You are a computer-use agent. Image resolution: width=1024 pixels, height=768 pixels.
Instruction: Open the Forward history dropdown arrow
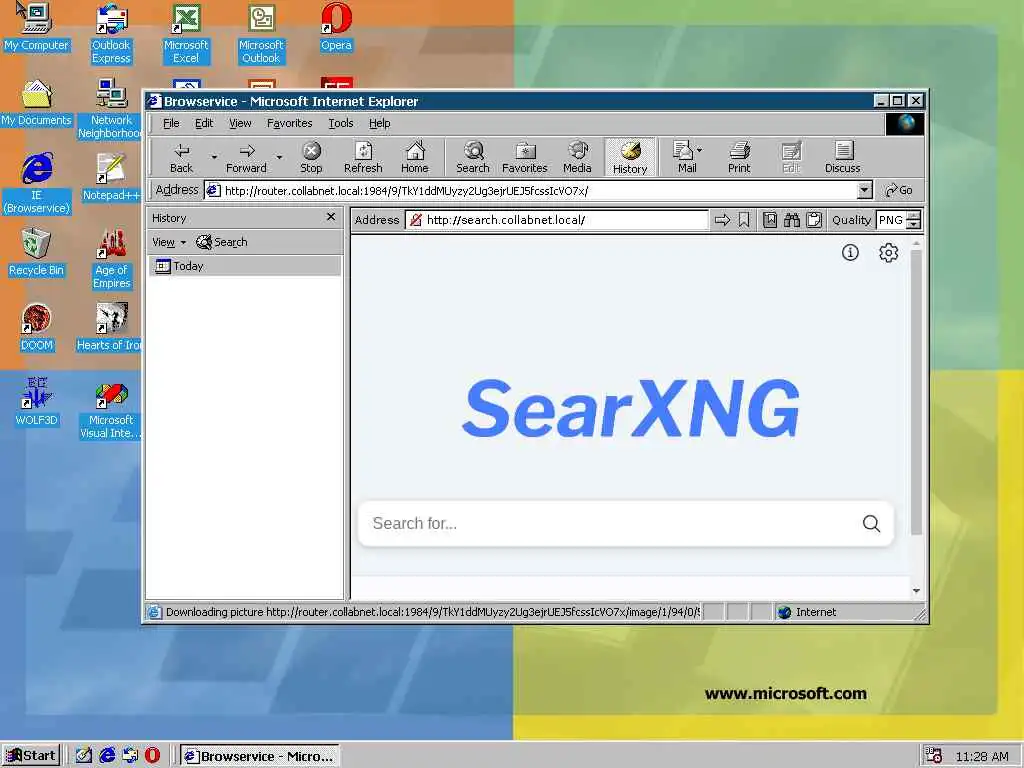(x=279, y=157)
